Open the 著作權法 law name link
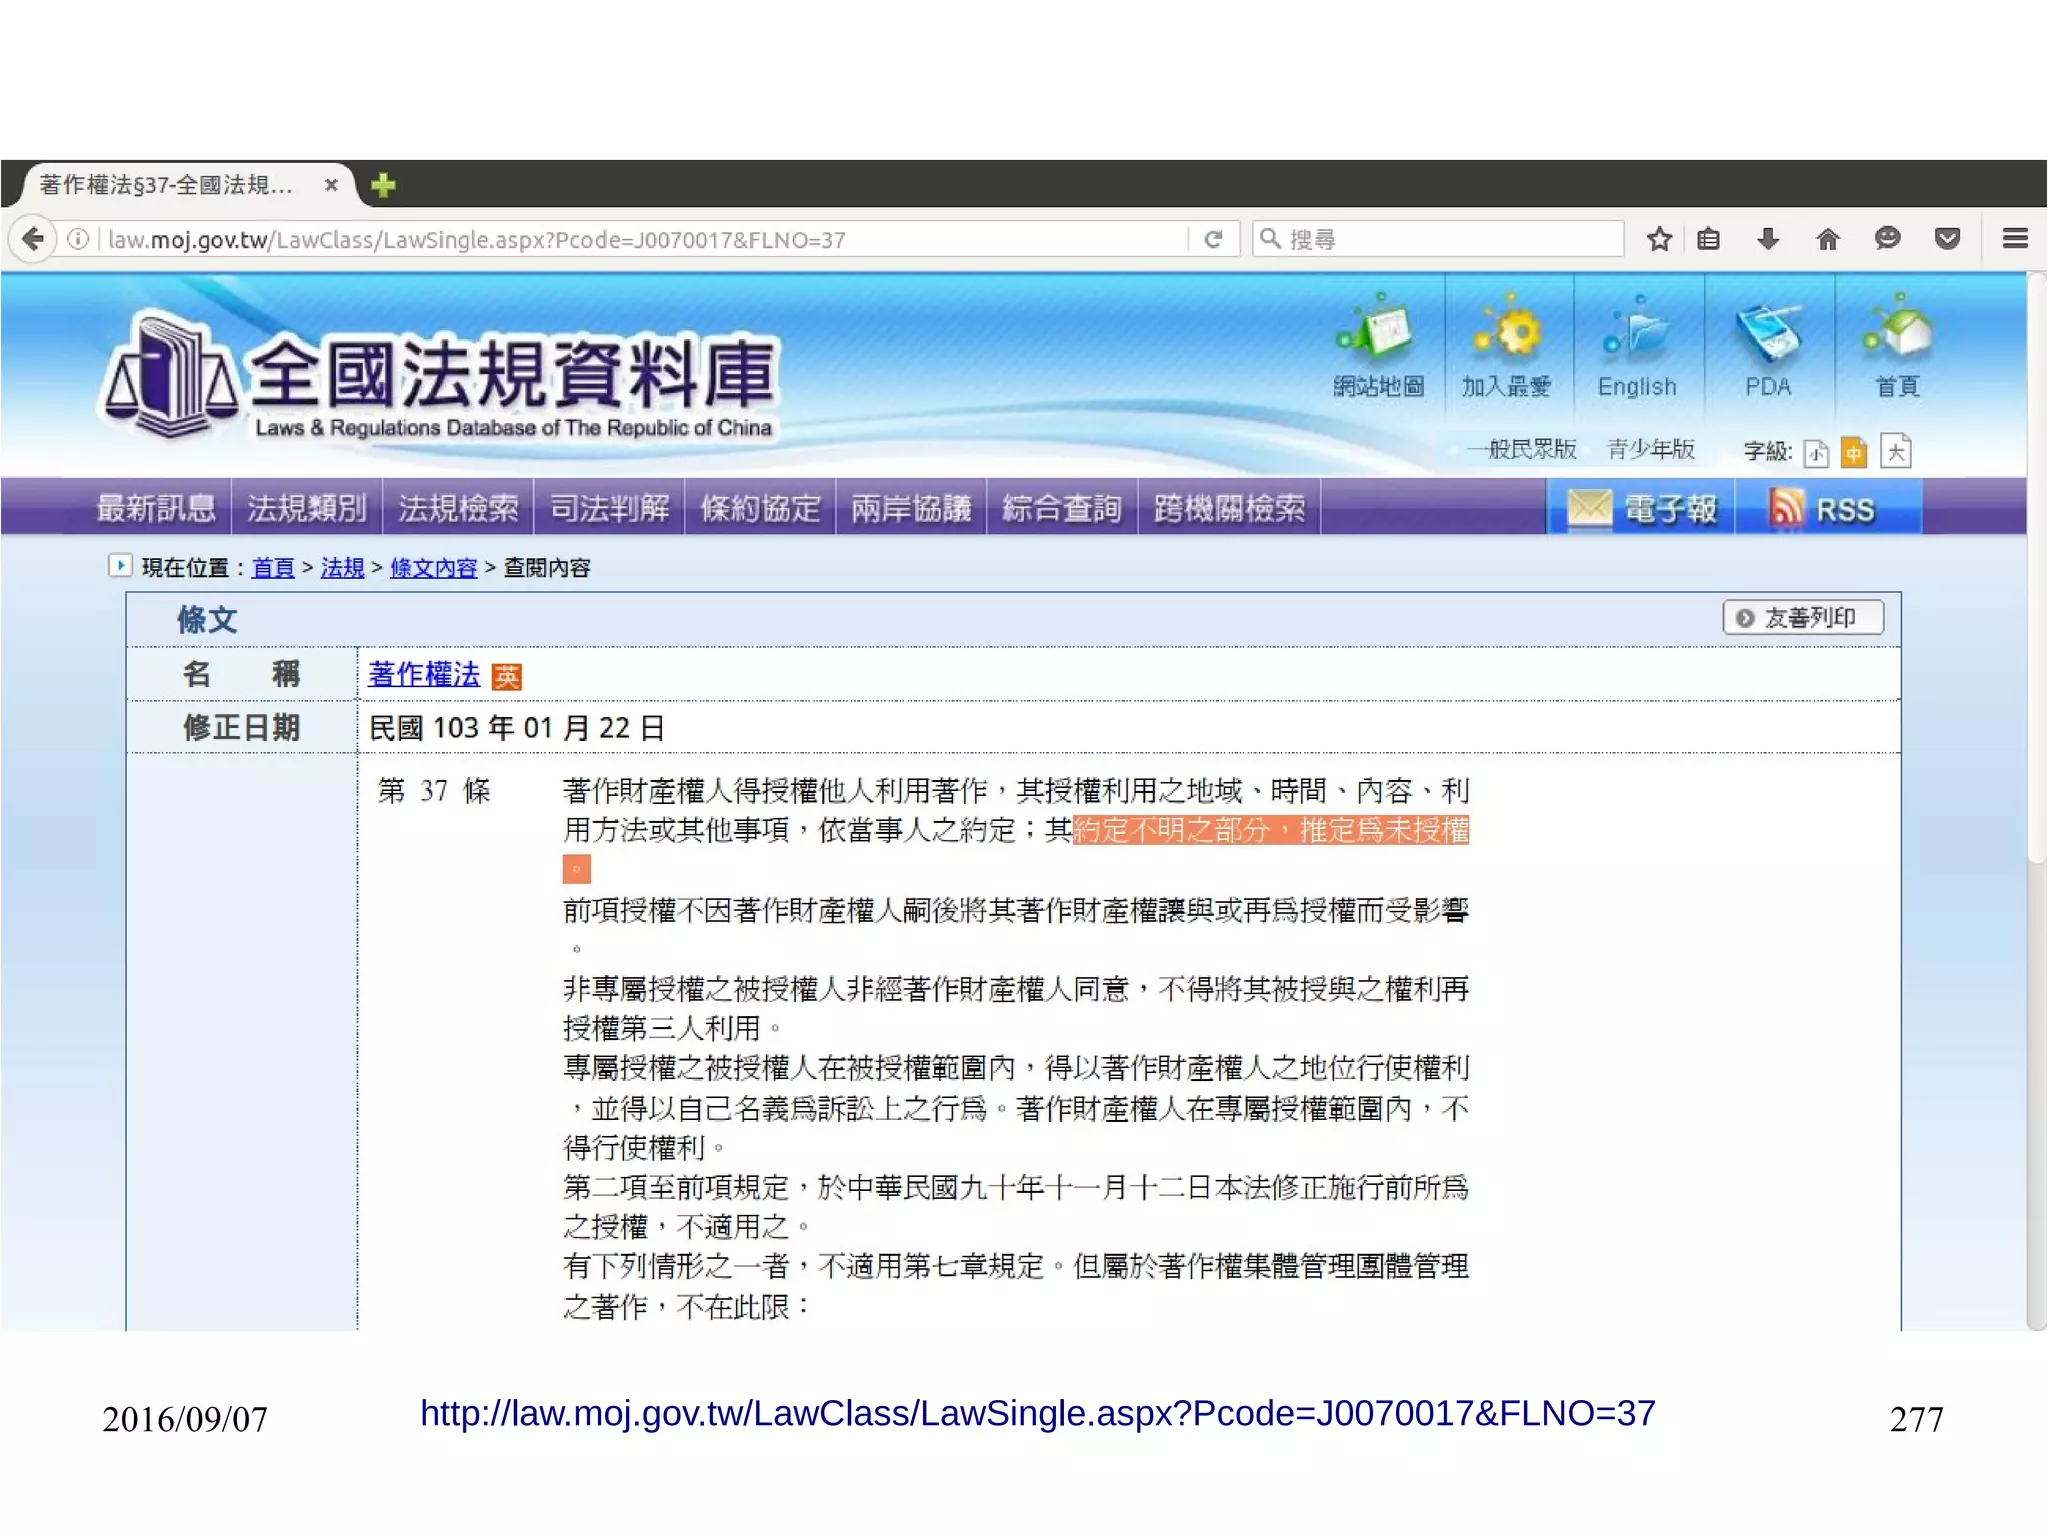This screenshot has height=1535, width=2048. click(x=424, y=674)
